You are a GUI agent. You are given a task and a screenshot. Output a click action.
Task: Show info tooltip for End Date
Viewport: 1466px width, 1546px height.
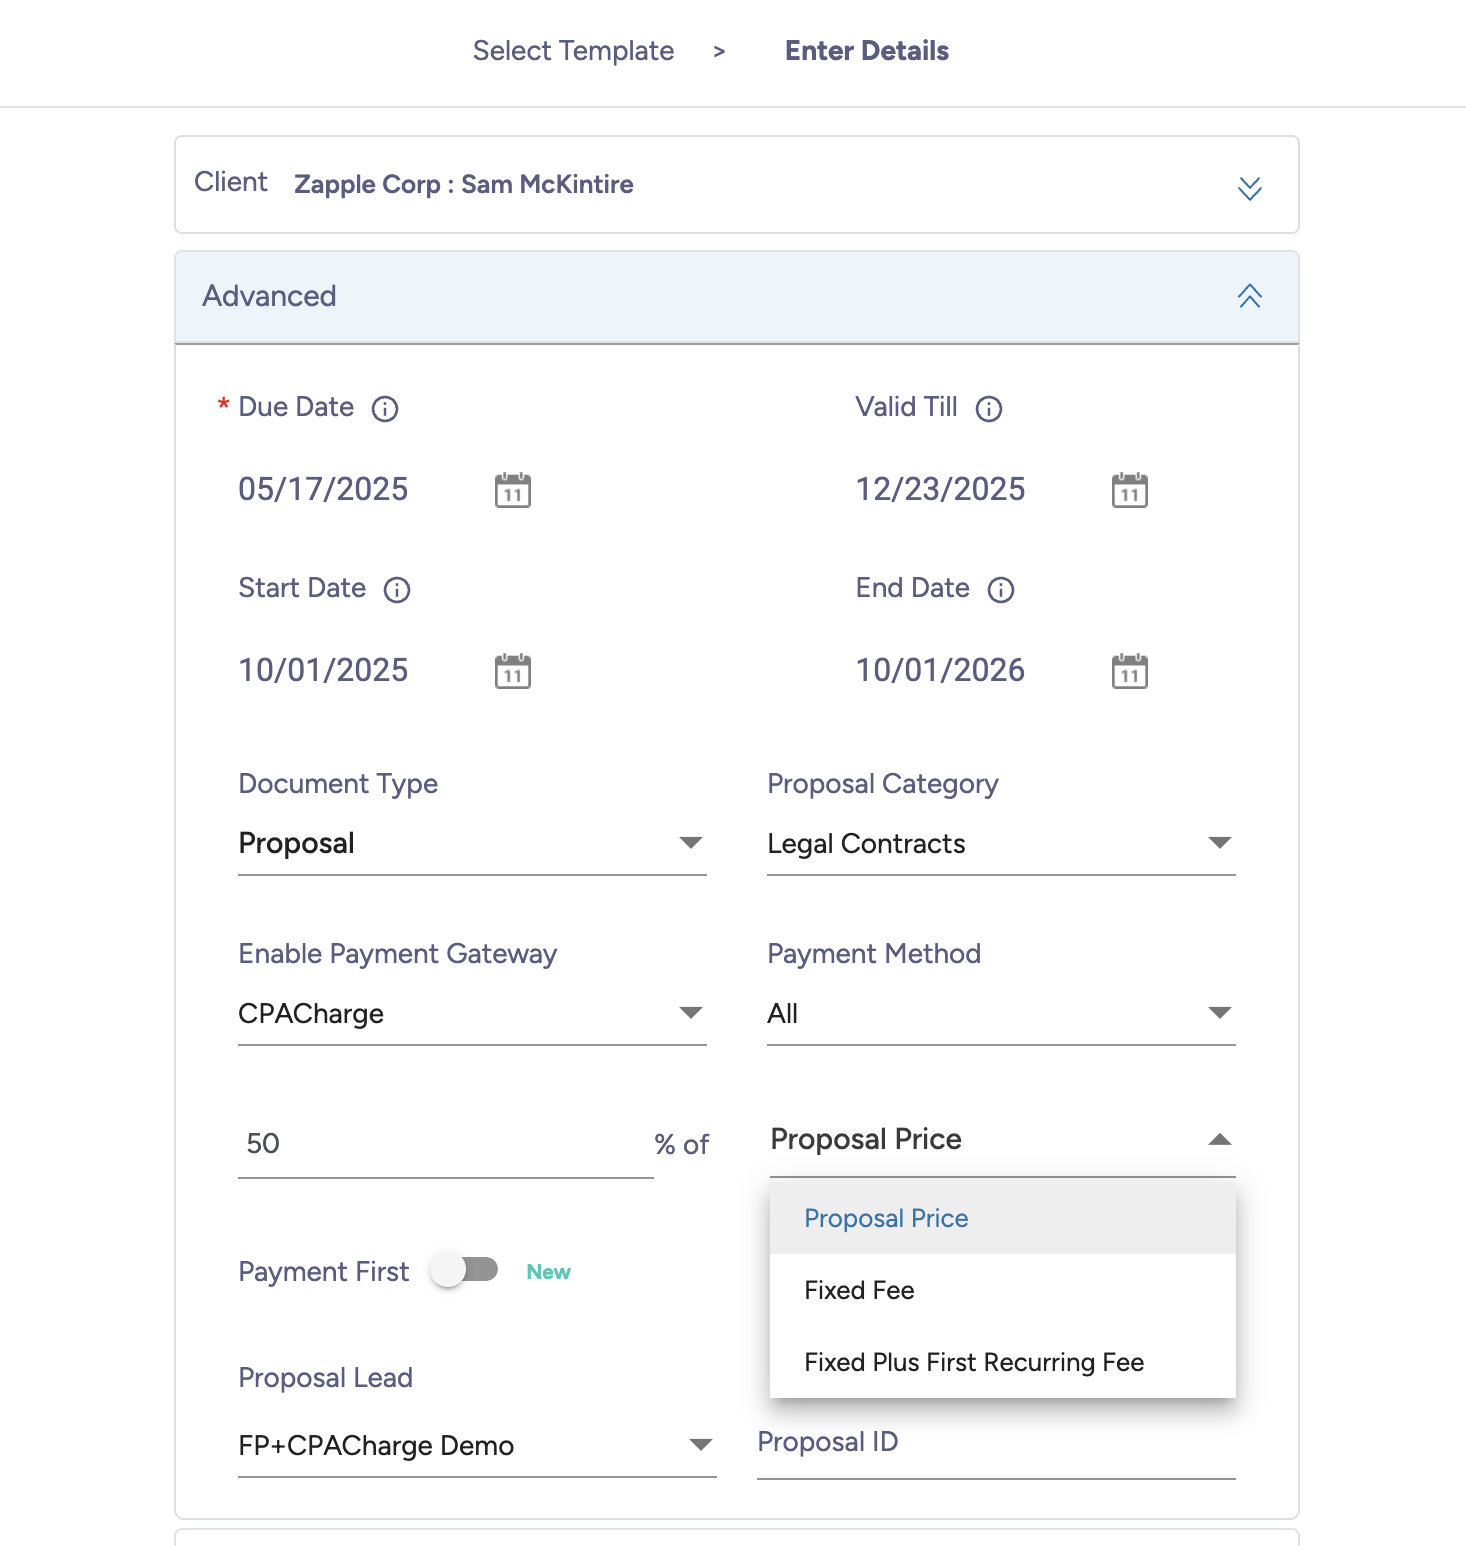pos(1001,589)
